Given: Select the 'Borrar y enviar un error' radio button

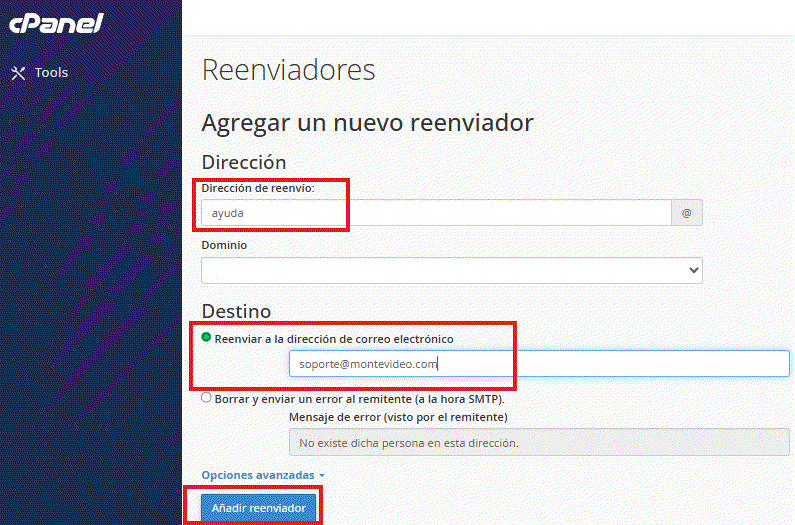Looking at the screenshot, I should [207, 397].
